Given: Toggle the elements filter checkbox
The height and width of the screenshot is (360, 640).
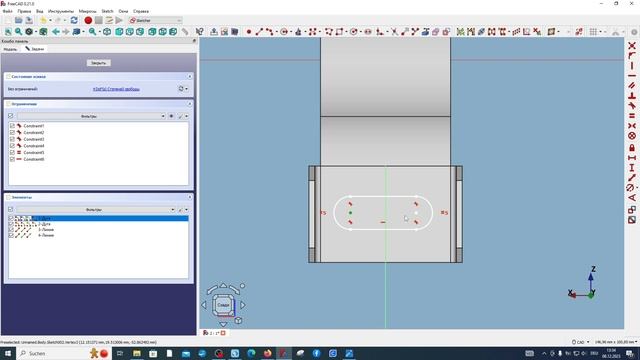Looking at the screenshot, I should (x=11, y=209).
